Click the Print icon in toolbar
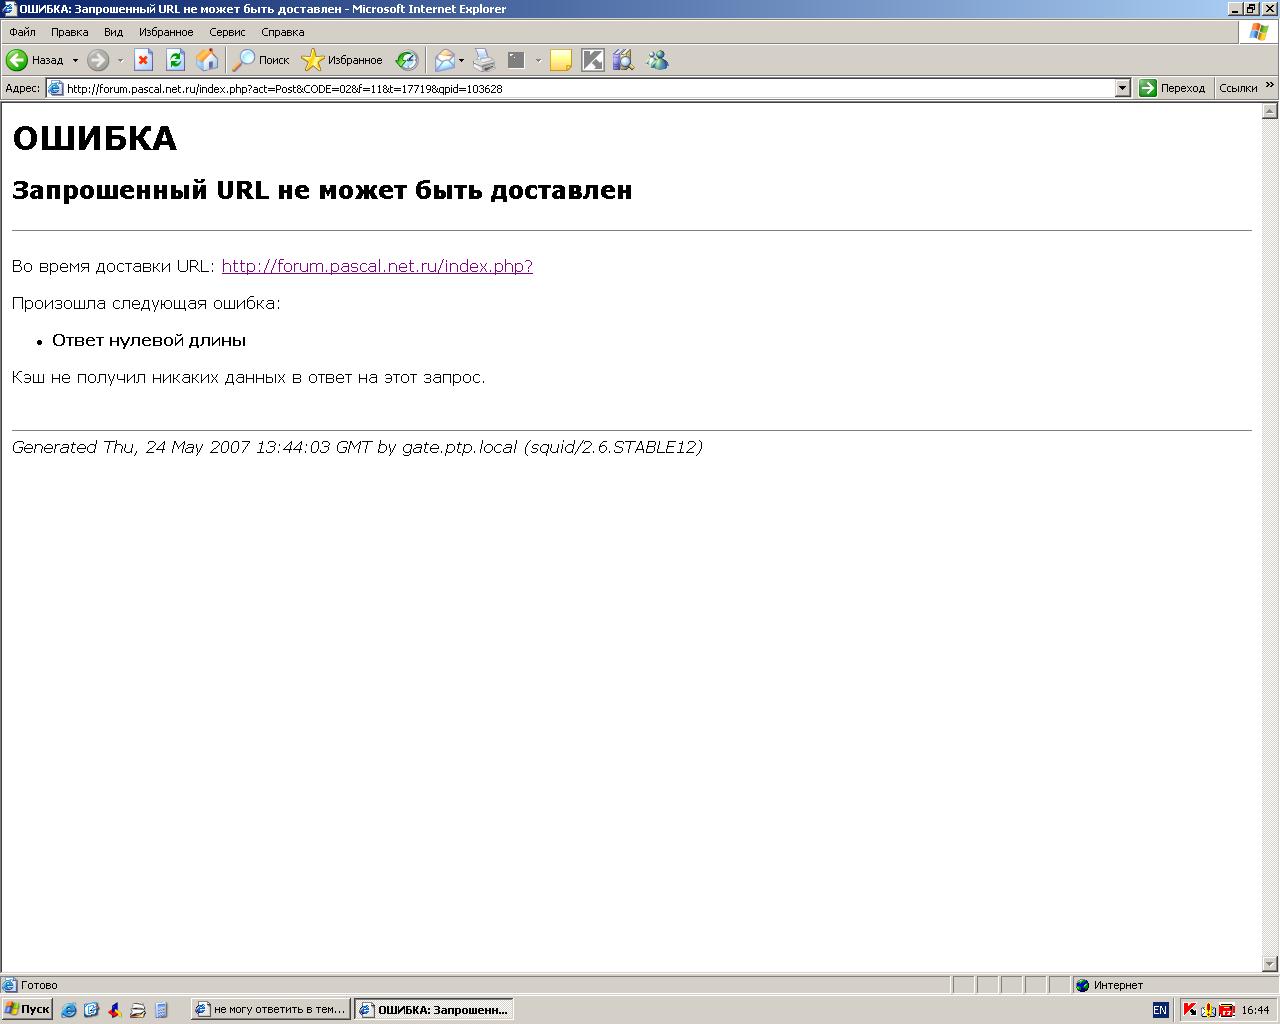 click(484, 60)
